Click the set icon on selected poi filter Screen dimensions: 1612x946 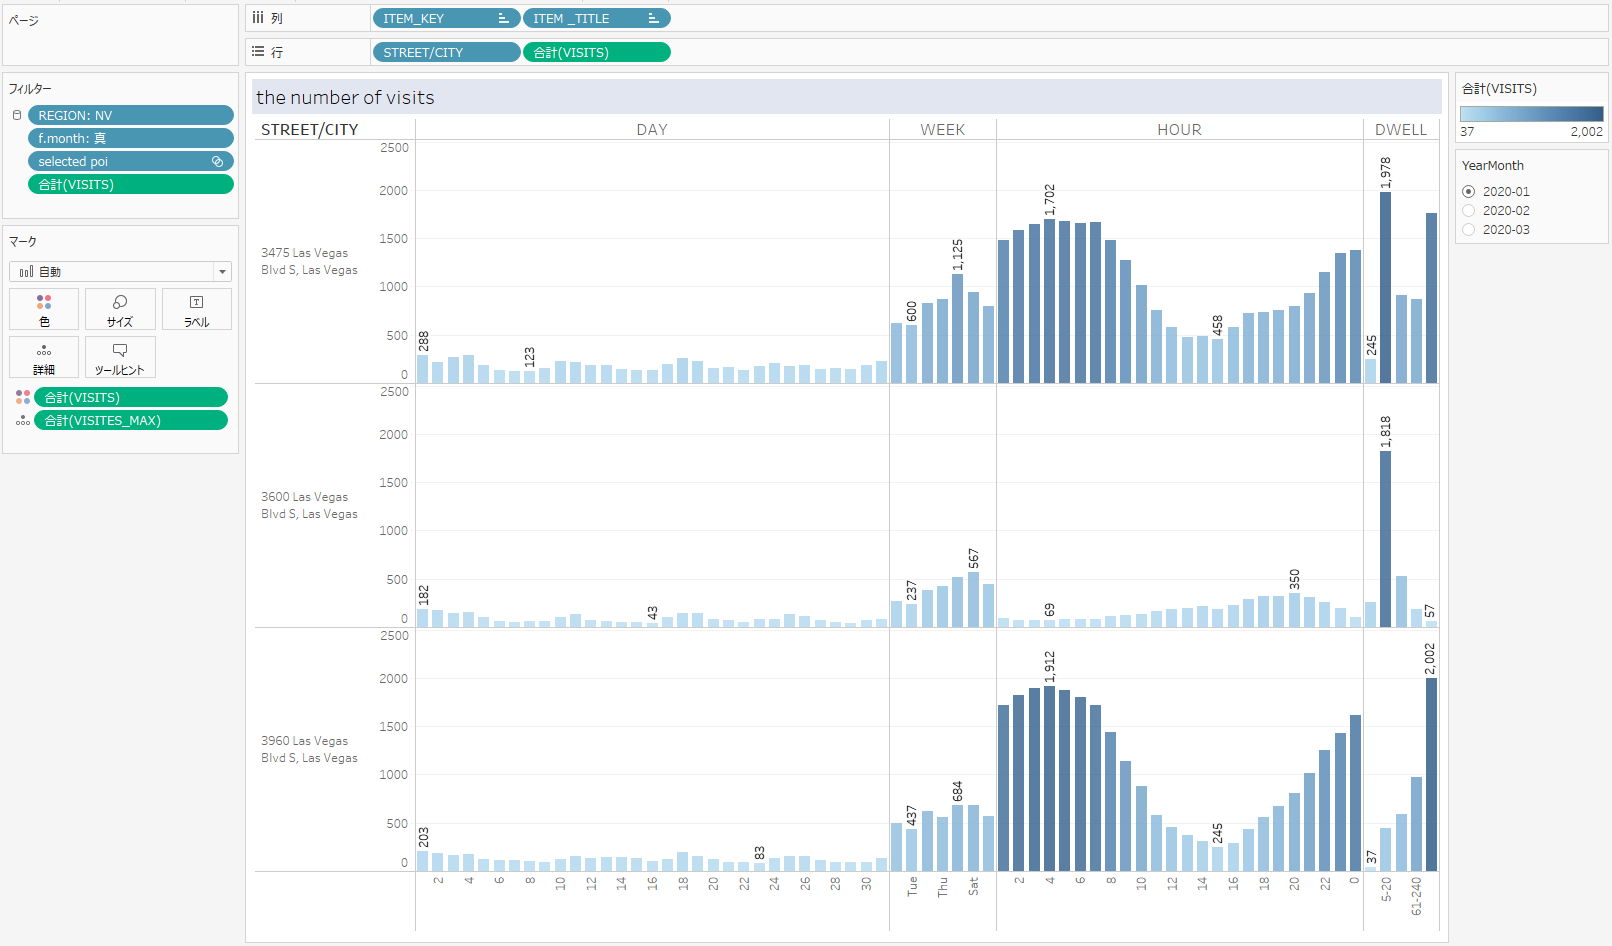(217, 161)
